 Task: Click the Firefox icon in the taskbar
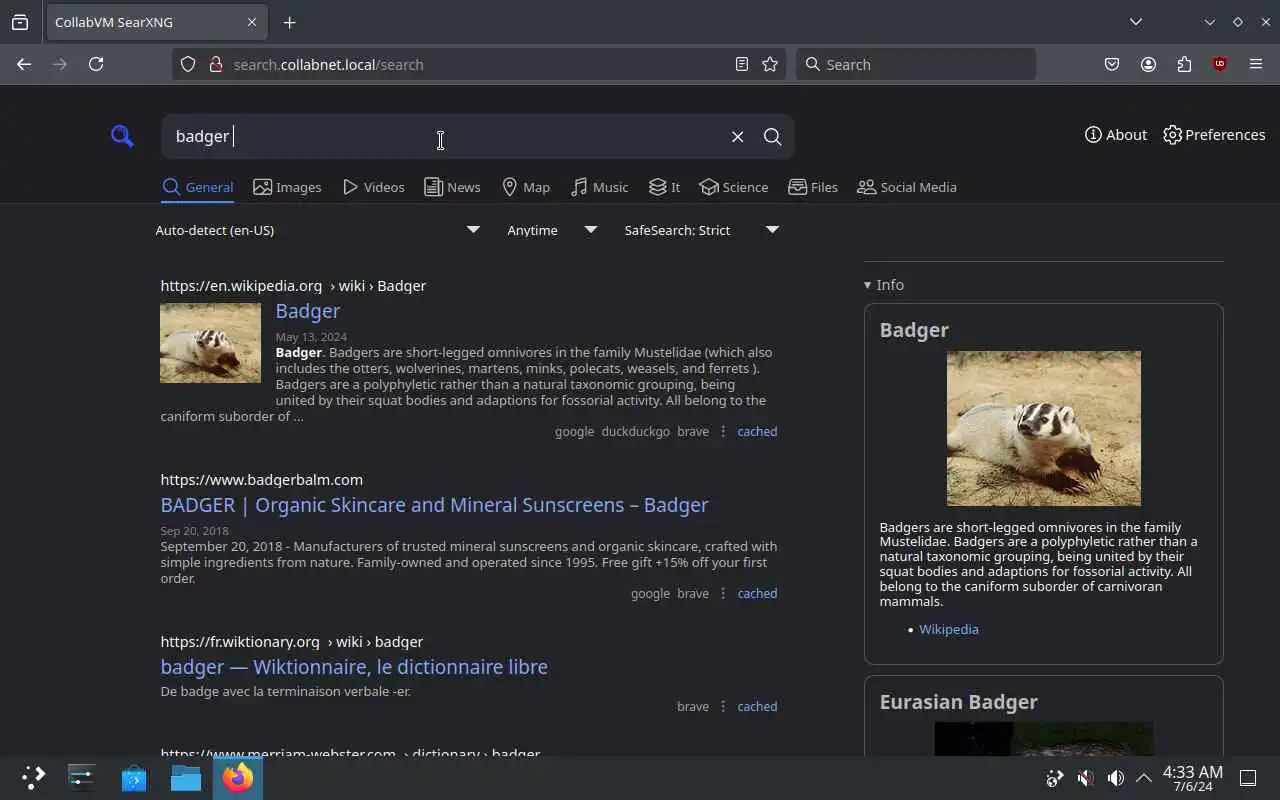click(238, 778)
